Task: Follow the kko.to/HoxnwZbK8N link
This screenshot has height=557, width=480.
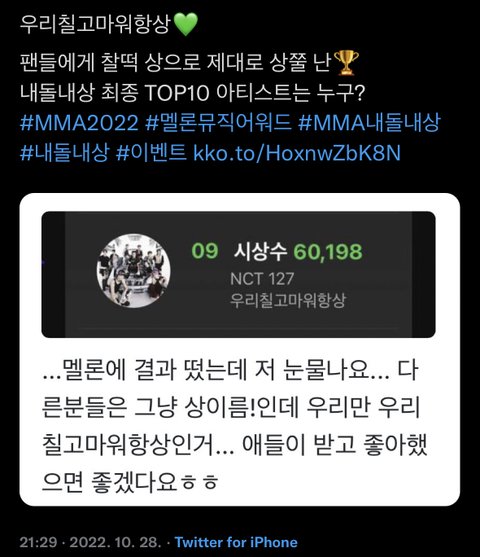Action: (297, 153)
